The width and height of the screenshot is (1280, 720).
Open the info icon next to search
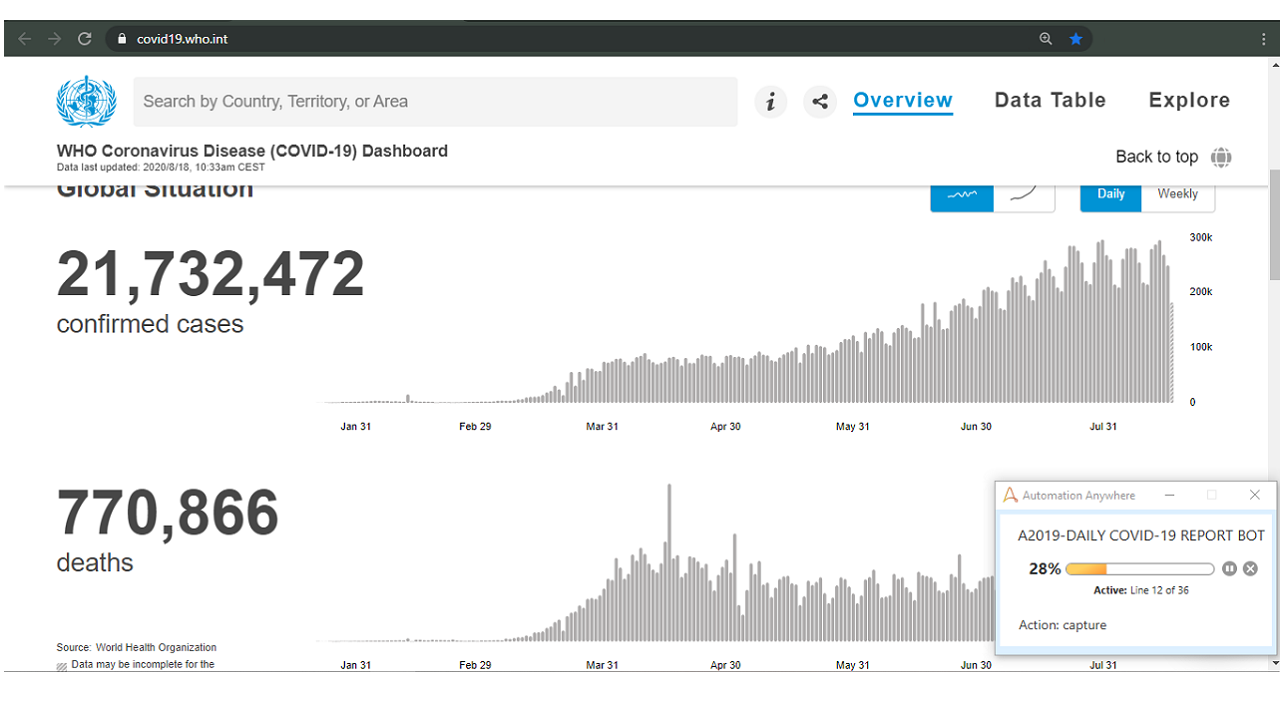pyautogui.click(x=770, y=101)
